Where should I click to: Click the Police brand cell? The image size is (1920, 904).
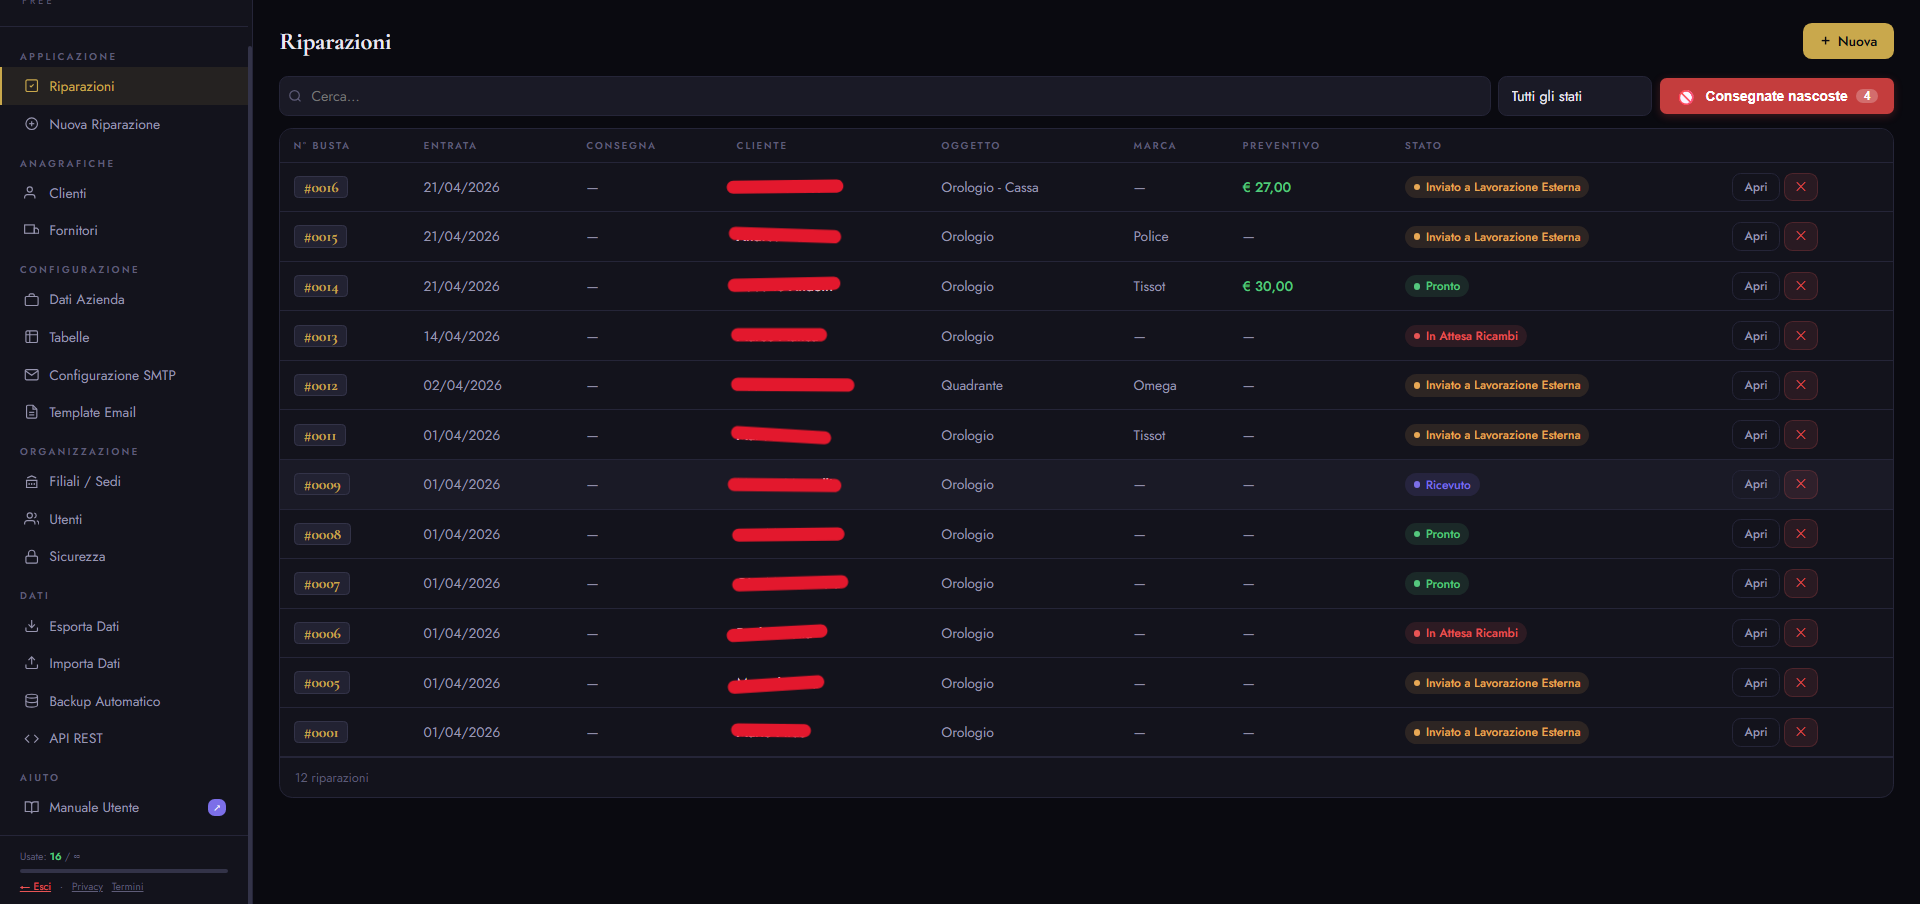[1151, 236]
